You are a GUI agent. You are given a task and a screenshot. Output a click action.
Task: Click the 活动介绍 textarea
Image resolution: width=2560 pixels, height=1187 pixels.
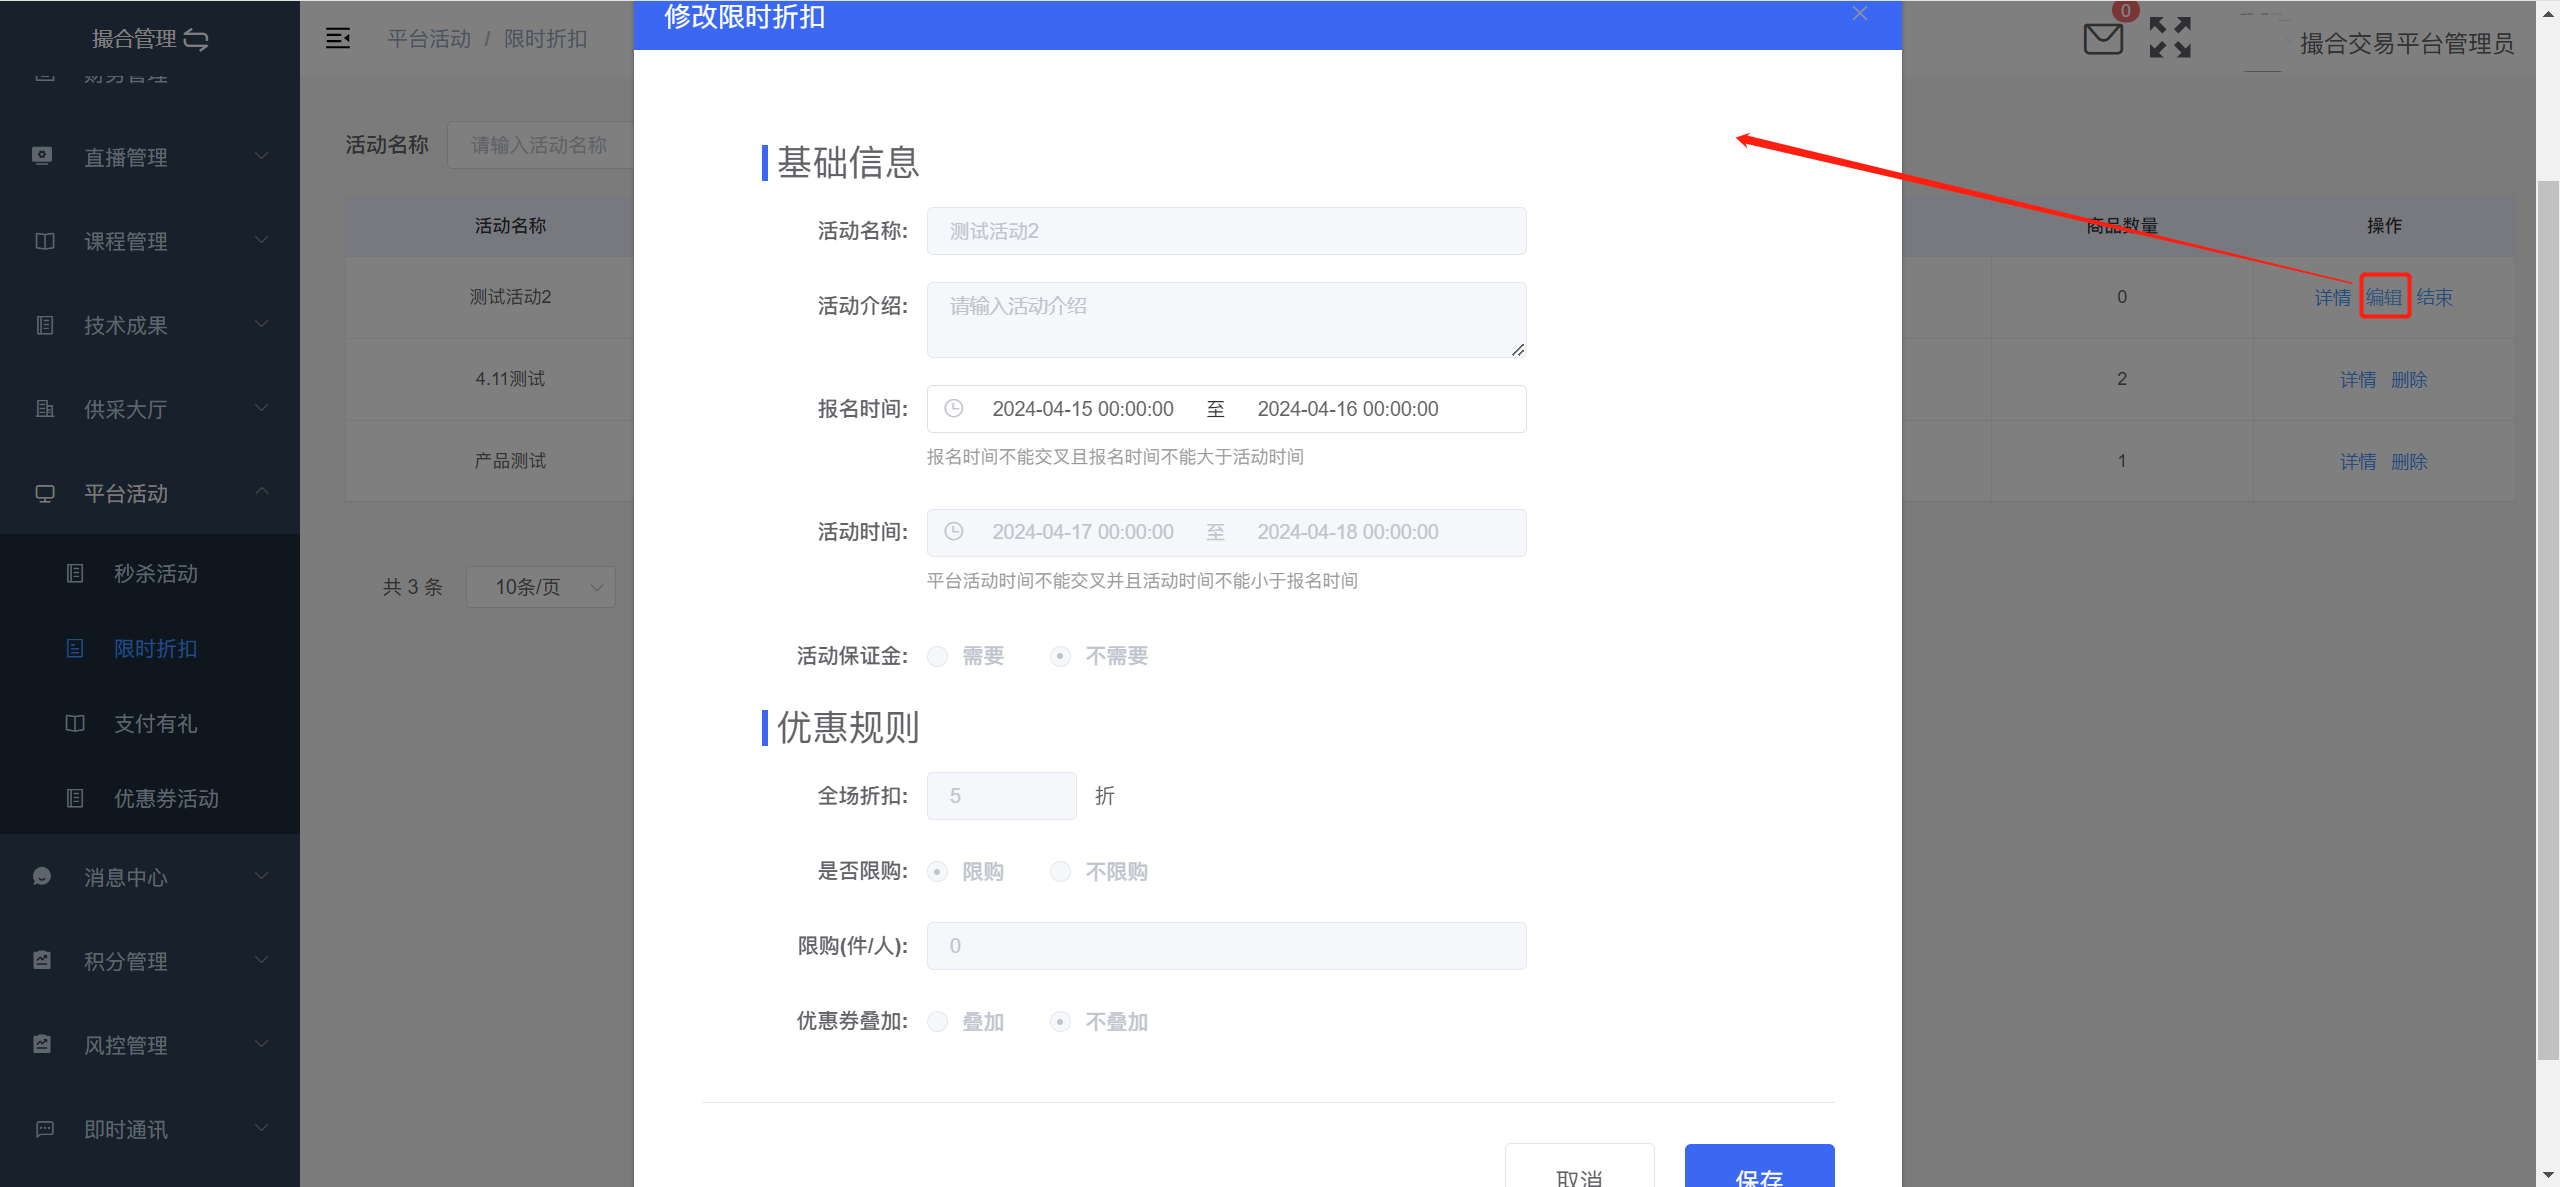click(1226, 320)
